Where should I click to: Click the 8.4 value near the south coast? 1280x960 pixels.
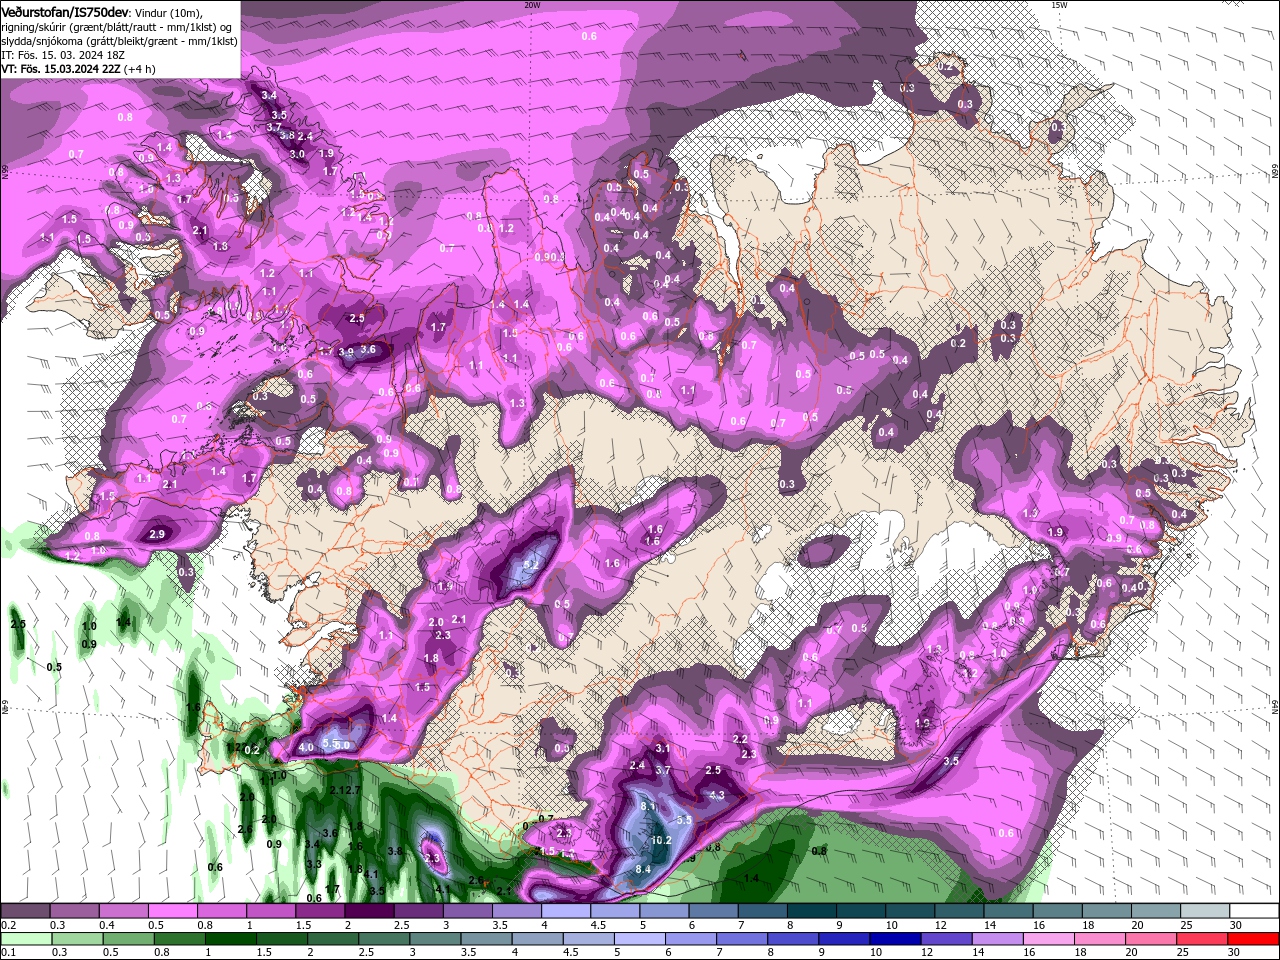point(643,870)
